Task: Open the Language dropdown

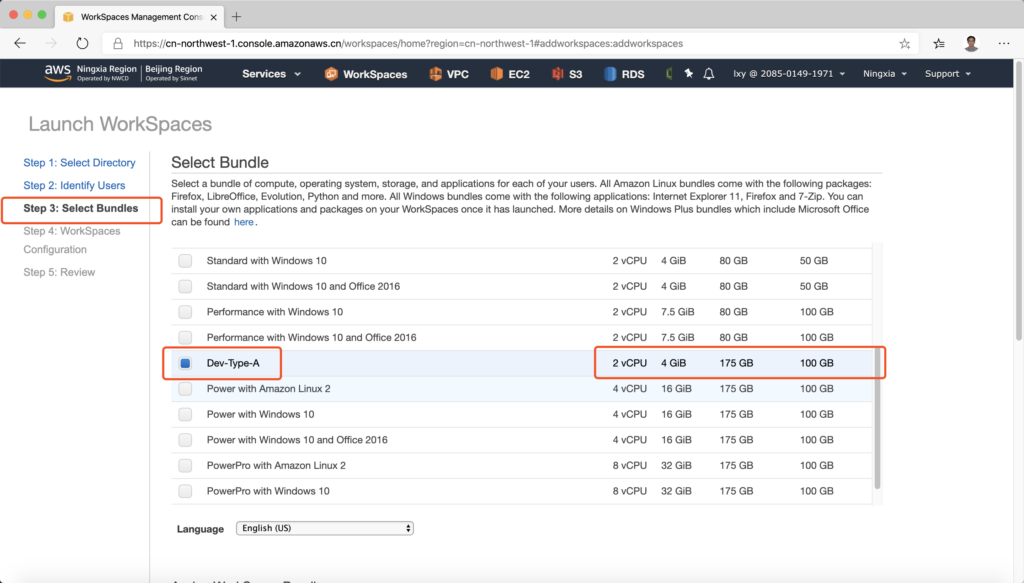Action: (325, 528)
